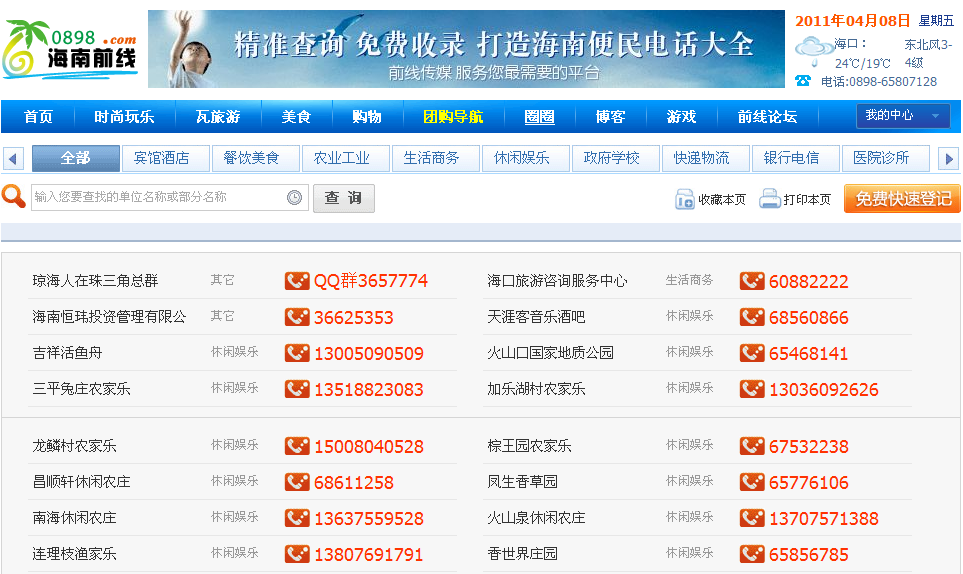The height and width of the screenshot is (574, 963).
Task: Select the 快递物流 category tab
Action: pos(706,158)
